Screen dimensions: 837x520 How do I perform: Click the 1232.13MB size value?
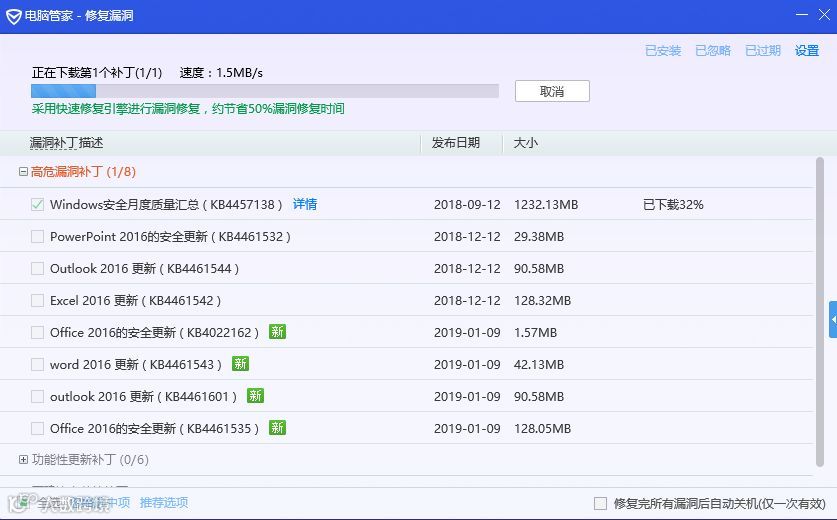pos(546,204)
